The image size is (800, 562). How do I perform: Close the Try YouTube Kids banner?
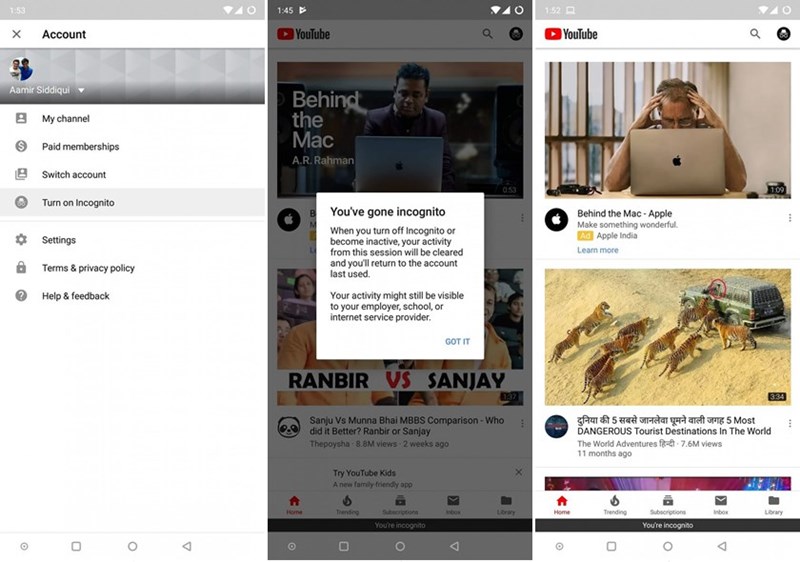click(518, 472)
